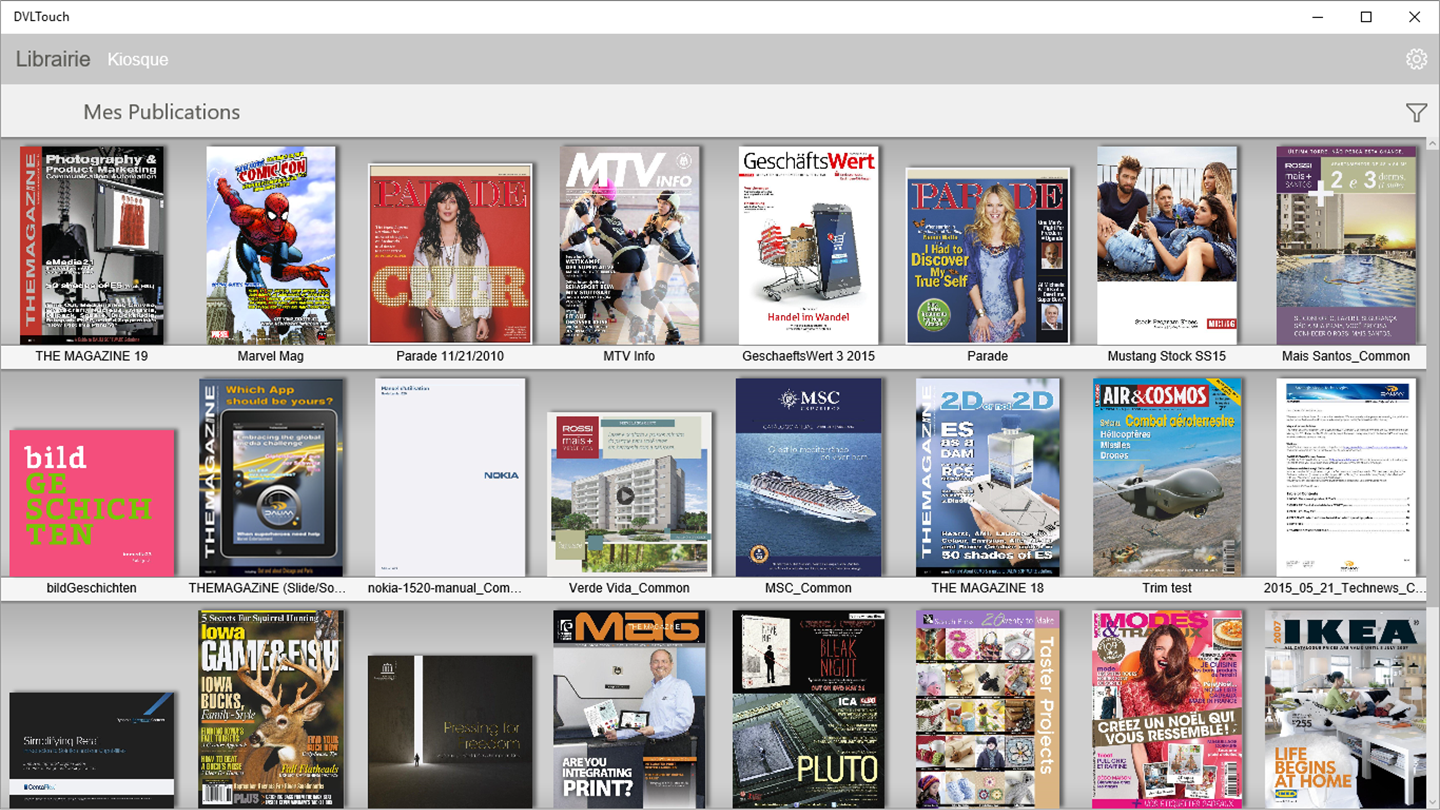Select the 'Trim test' title label
This screenshot has width=1440, height=810.
pos(1167,588)
